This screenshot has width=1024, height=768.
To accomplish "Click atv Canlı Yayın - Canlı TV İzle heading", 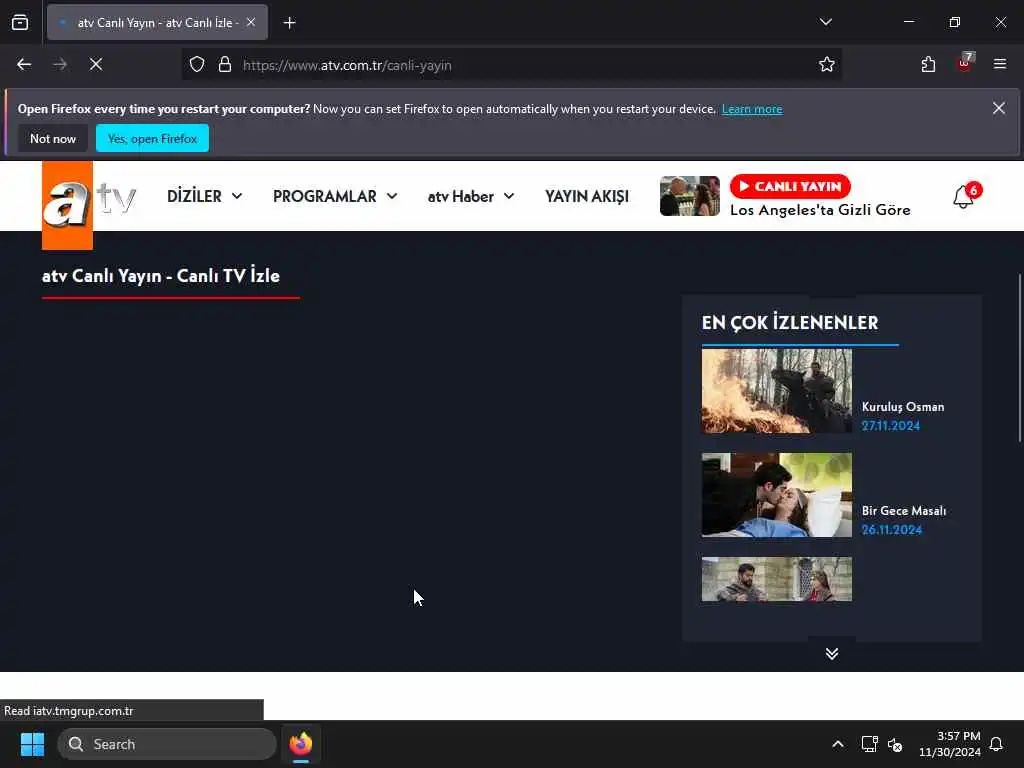I will coord(161,276).
